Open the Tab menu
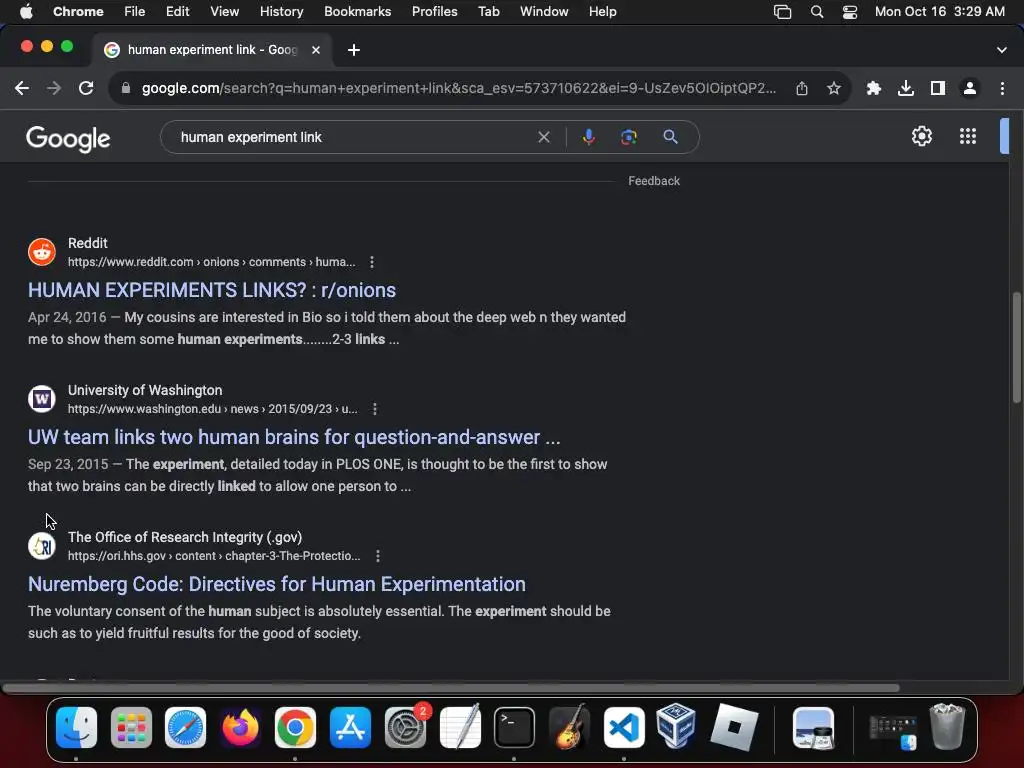 [x=488, y=11]
